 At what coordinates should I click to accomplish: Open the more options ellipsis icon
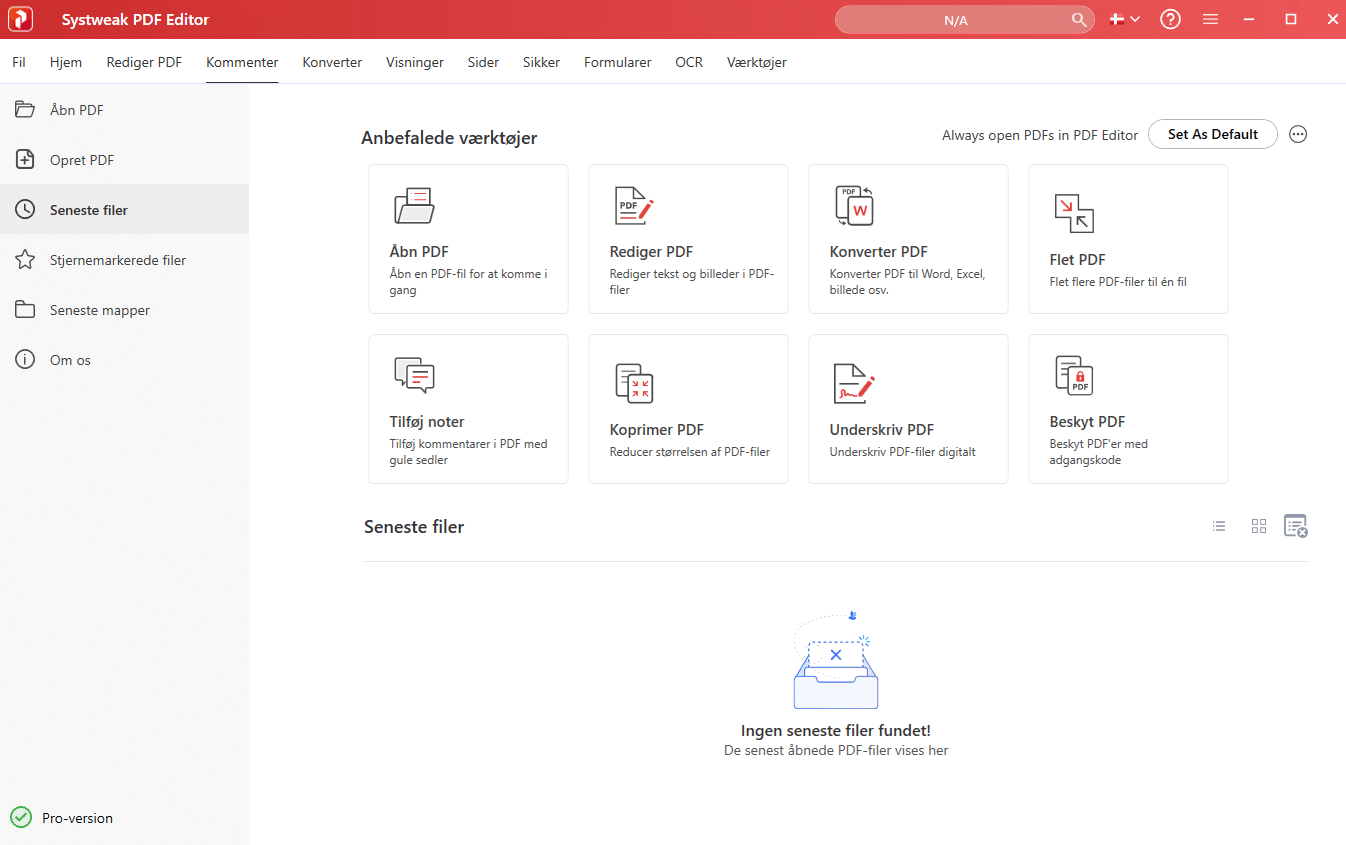1298,134
